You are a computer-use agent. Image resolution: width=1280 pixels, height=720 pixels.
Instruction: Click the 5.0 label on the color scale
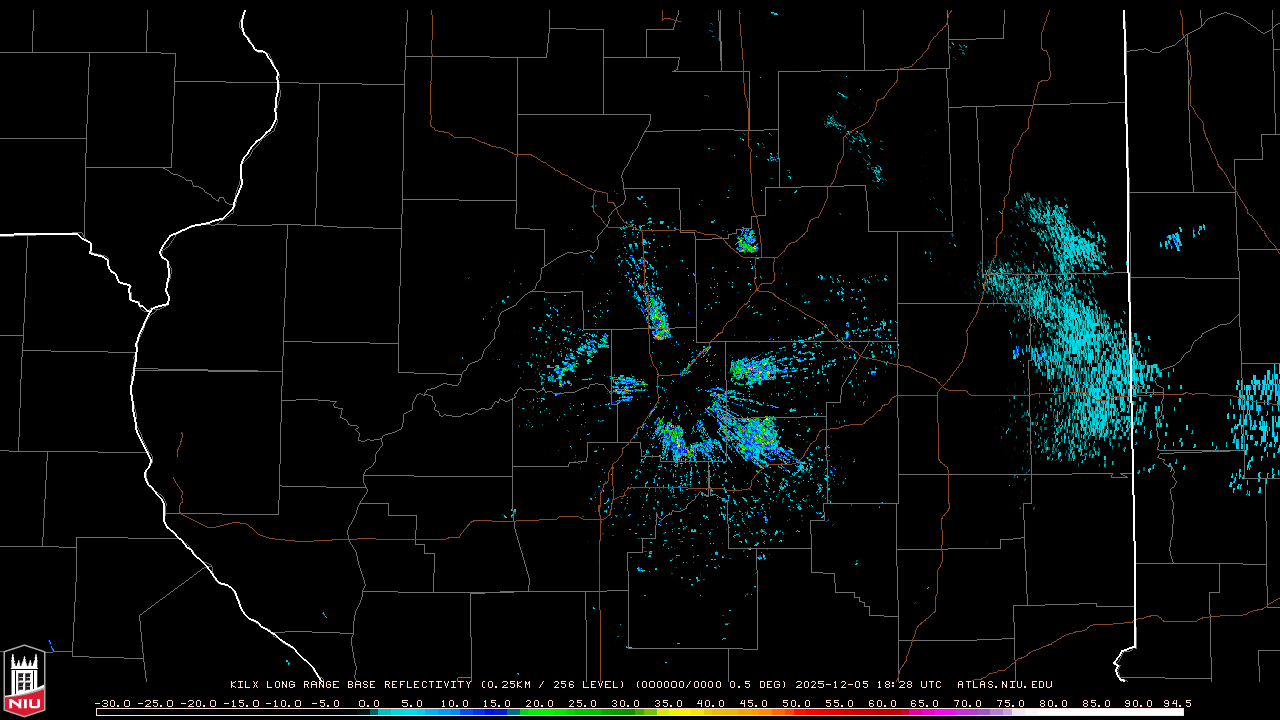(x=412, y=703)
